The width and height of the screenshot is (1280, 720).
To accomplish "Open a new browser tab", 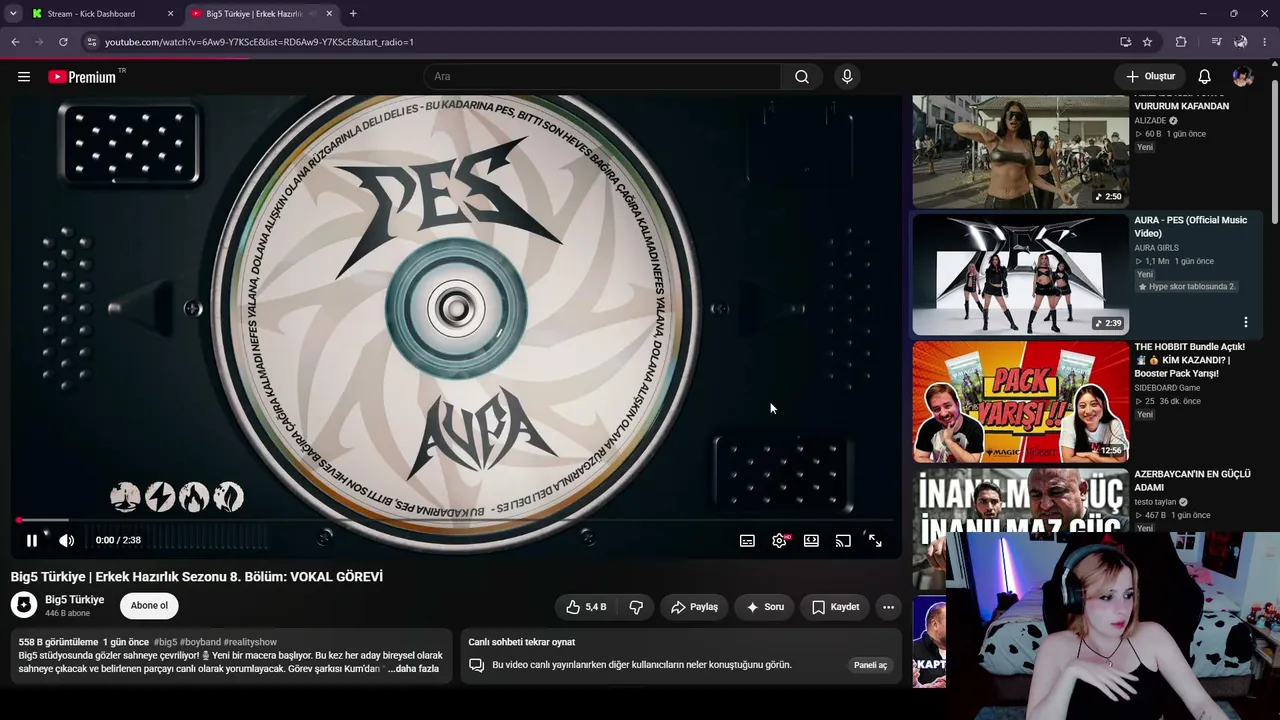I will 353,14.
